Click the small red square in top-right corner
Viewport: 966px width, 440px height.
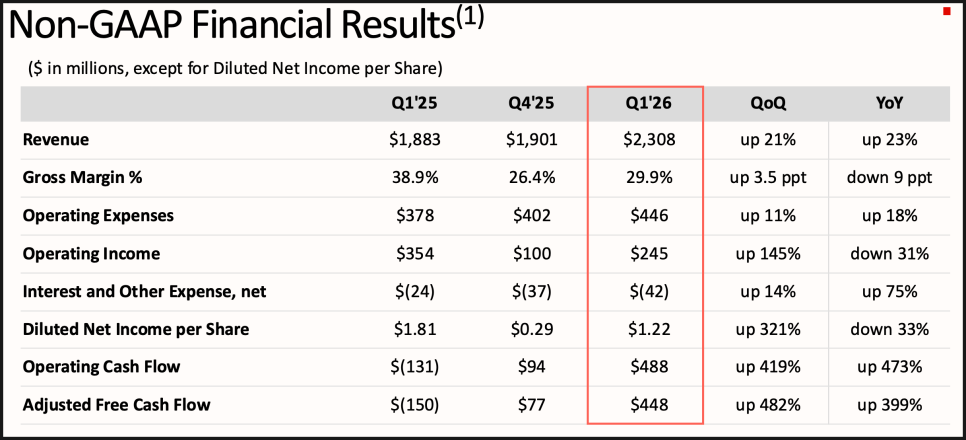click(x=946, y=11)
